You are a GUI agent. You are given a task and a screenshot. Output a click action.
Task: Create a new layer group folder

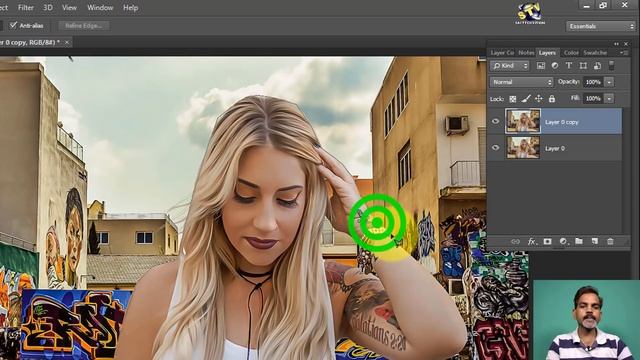[579, 241]
